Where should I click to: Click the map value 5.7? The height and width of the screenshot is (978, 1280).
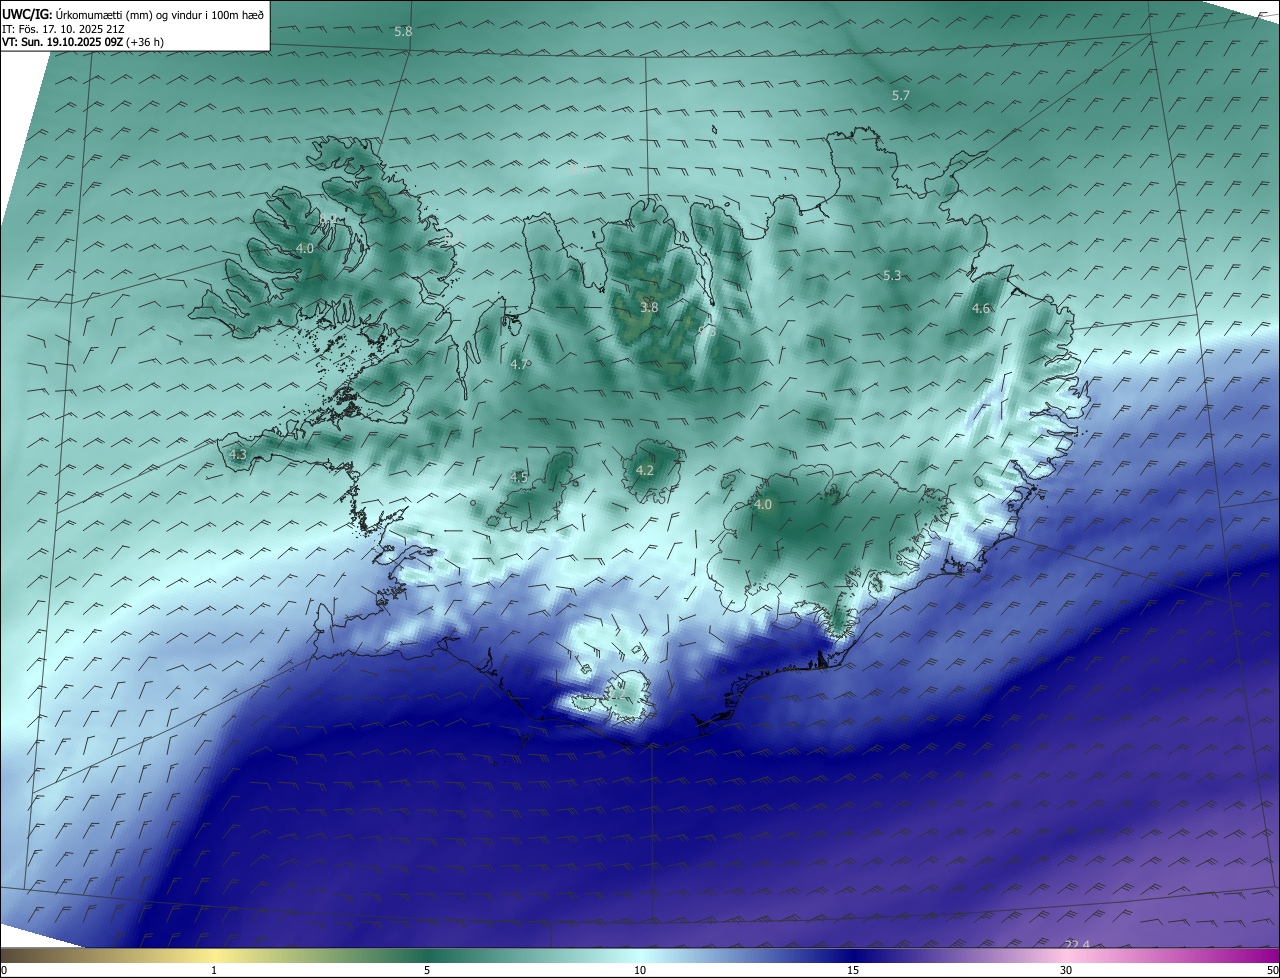901,96
